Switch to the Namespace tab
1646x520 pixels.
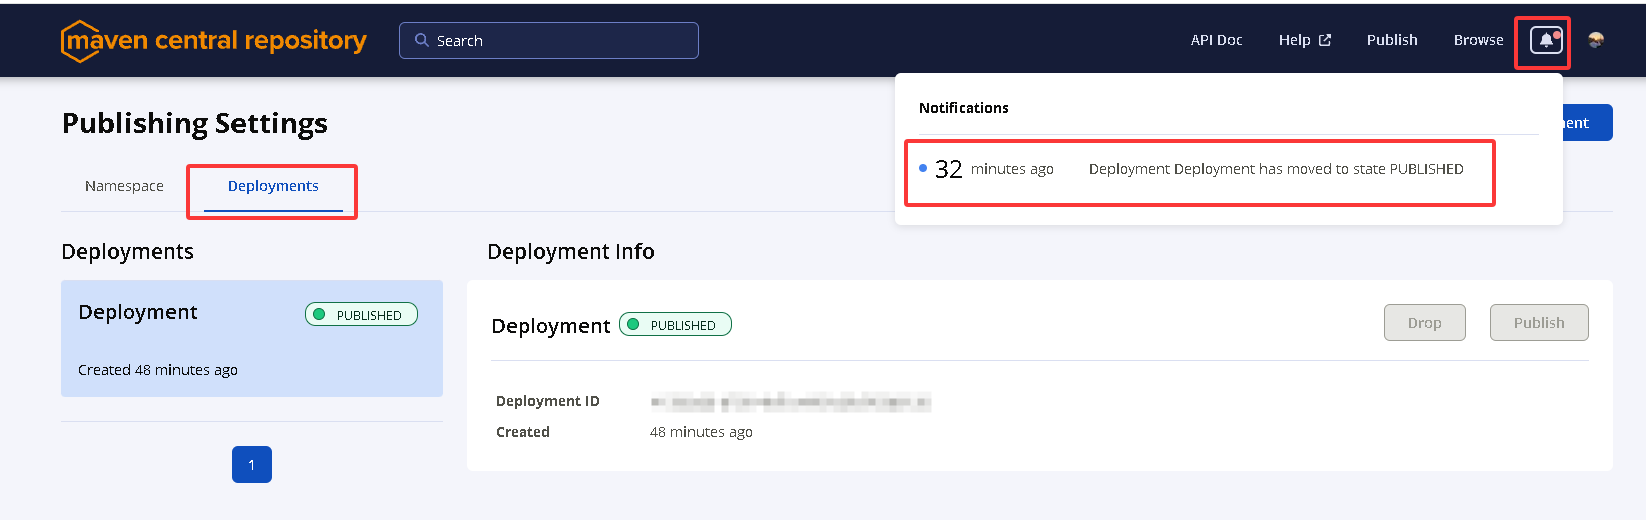coord(124,186)
